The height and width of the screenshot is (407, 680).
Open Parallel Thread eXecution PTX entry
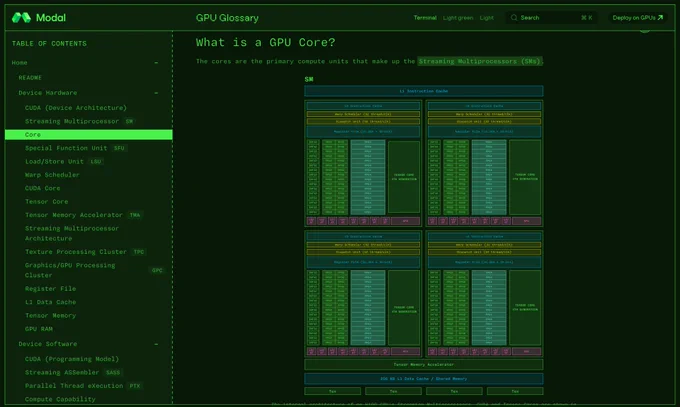coord(83,386)
